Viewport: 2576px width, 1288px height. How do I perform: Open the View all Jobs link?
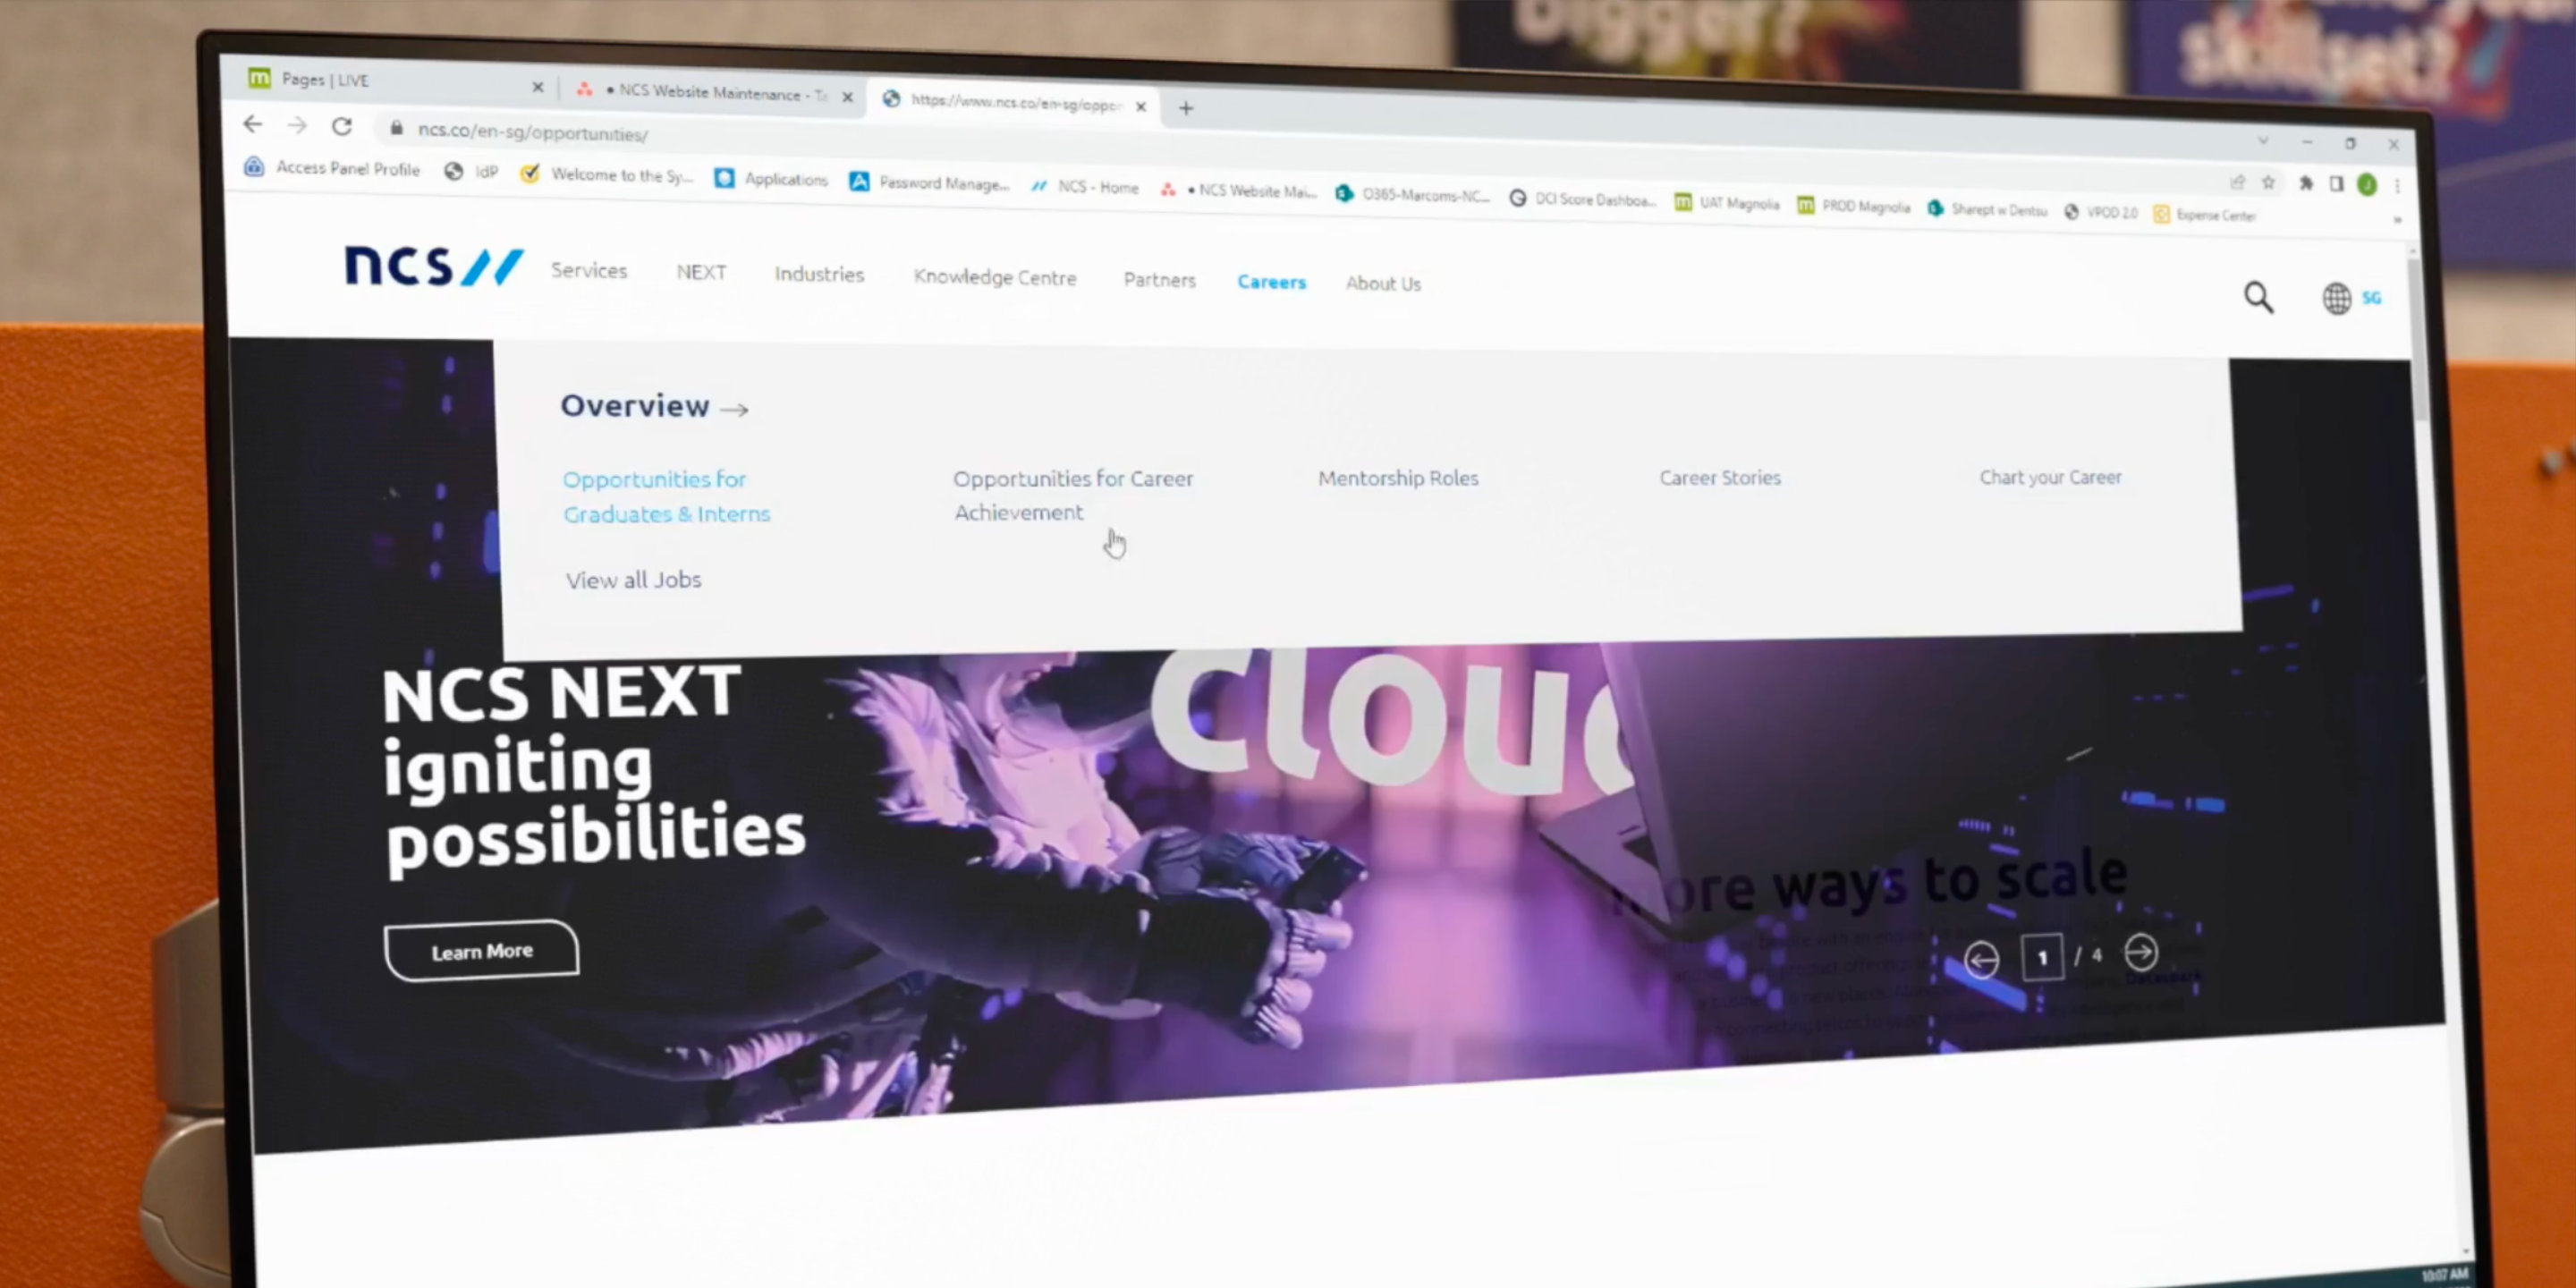[x=633, y=580]
